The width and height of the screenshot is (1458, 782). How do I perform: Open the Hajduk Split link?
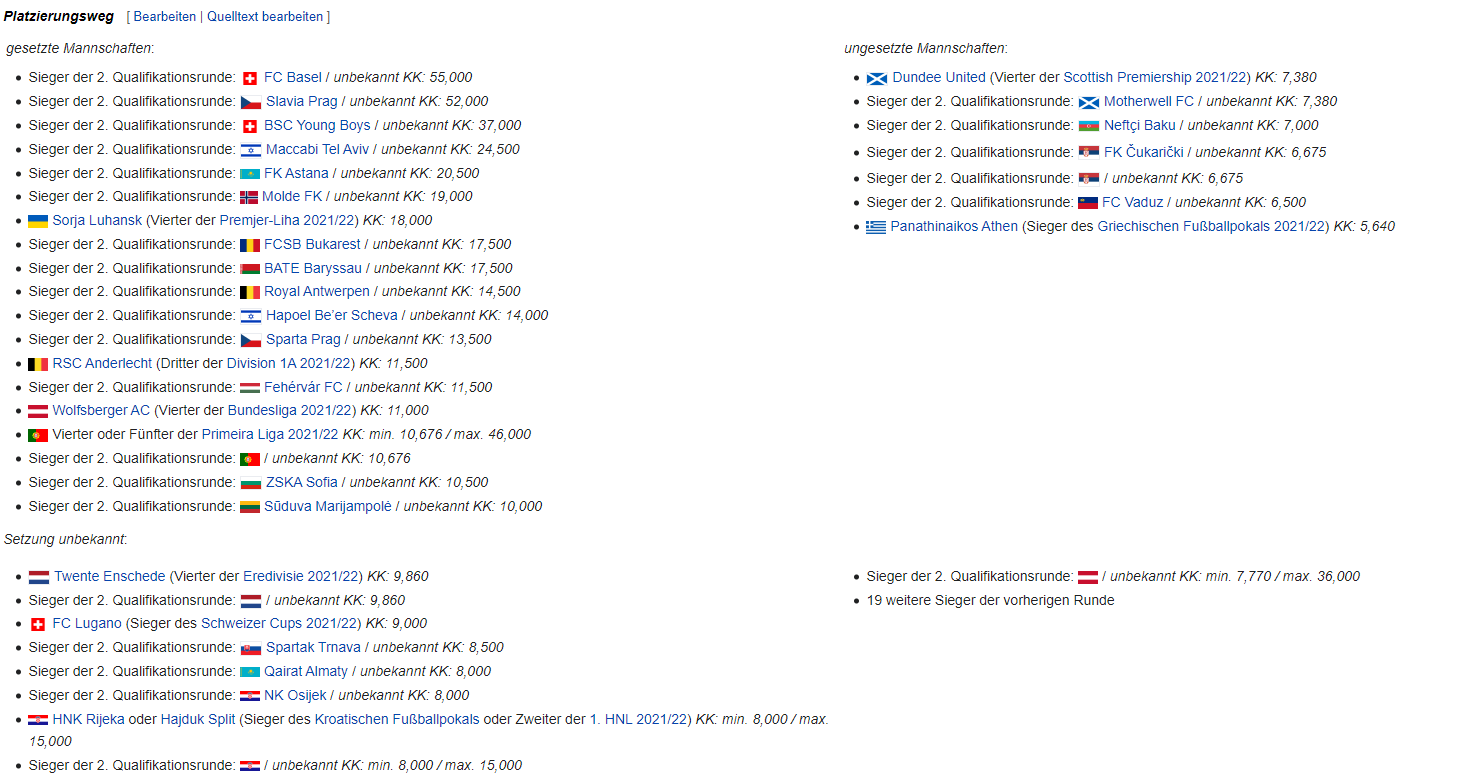click(x=198, y=720)
